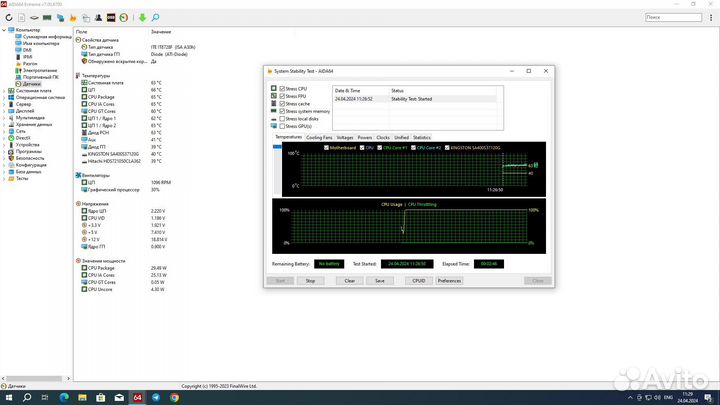This screenshot has width=720, height=405.
Task: Click the Windows Start button
Action: click(9, 398)
